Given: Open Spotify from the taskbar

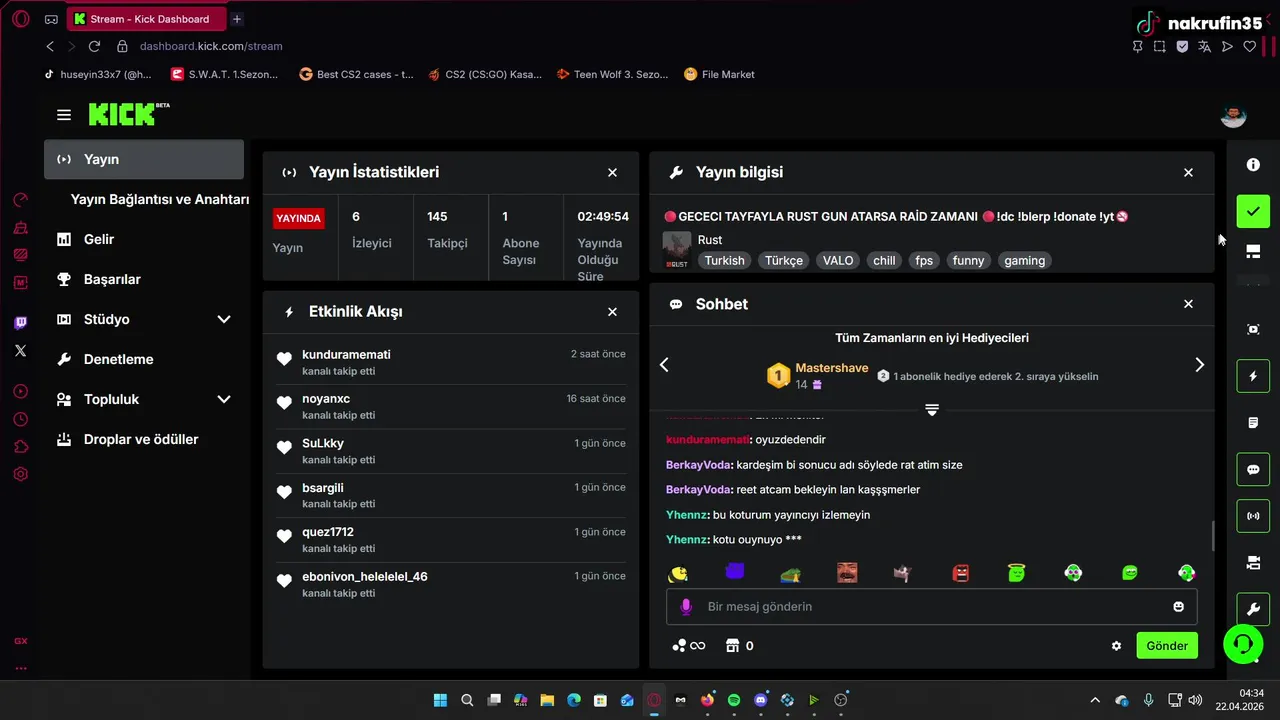Looking at the screenshot, I should click(x=734, y=700).
